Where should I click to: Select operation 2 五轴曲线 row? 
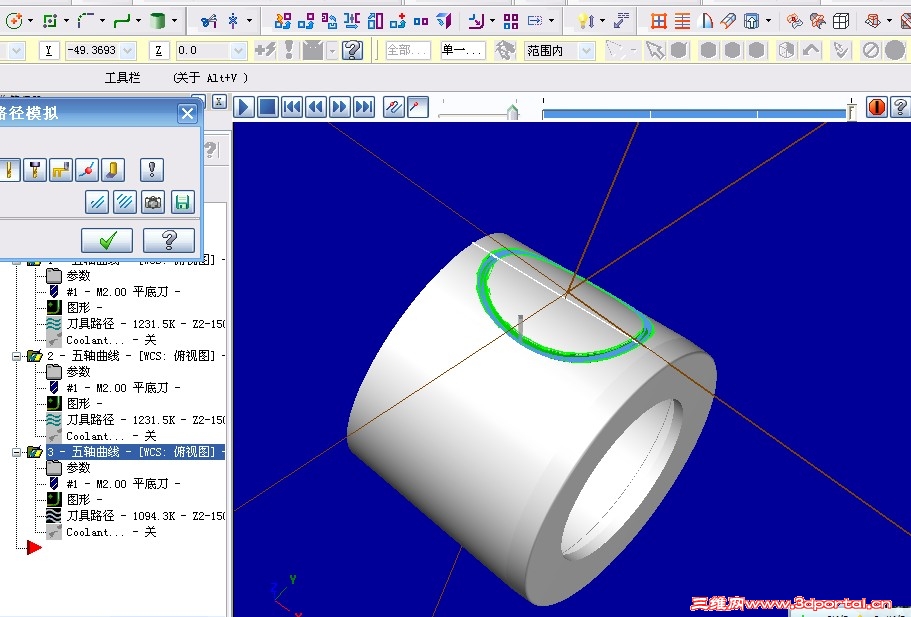point(135,356)
